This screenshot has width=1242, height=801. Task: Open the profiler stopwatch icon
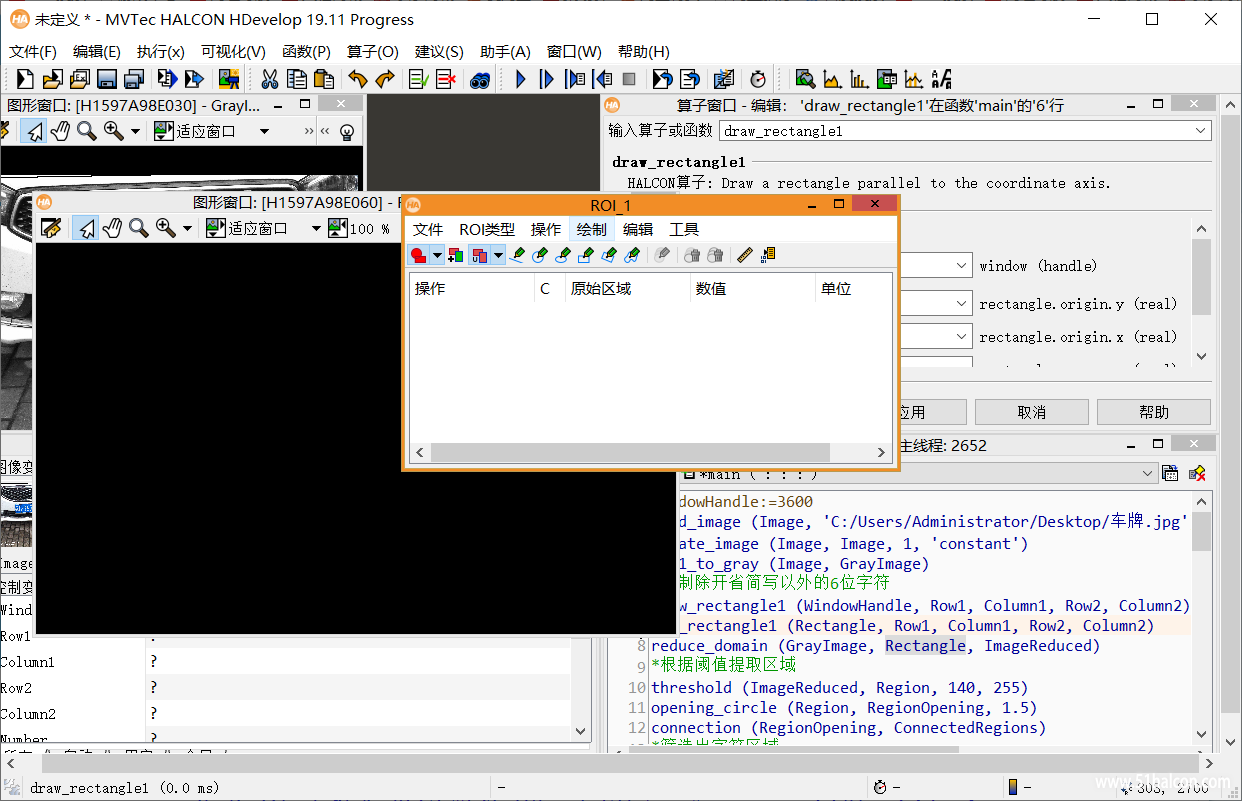click(758, 79)
